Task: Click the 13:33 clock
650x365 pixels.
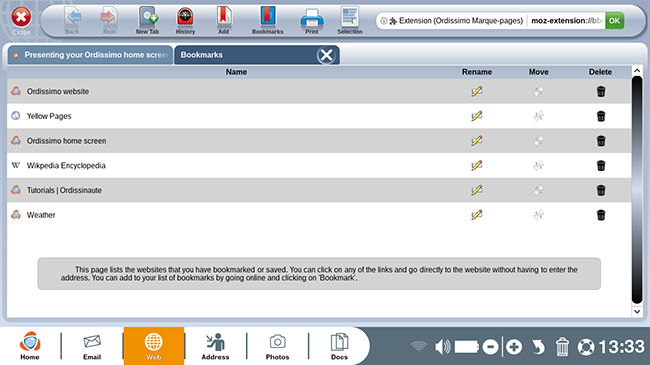Action: (622, 346)
